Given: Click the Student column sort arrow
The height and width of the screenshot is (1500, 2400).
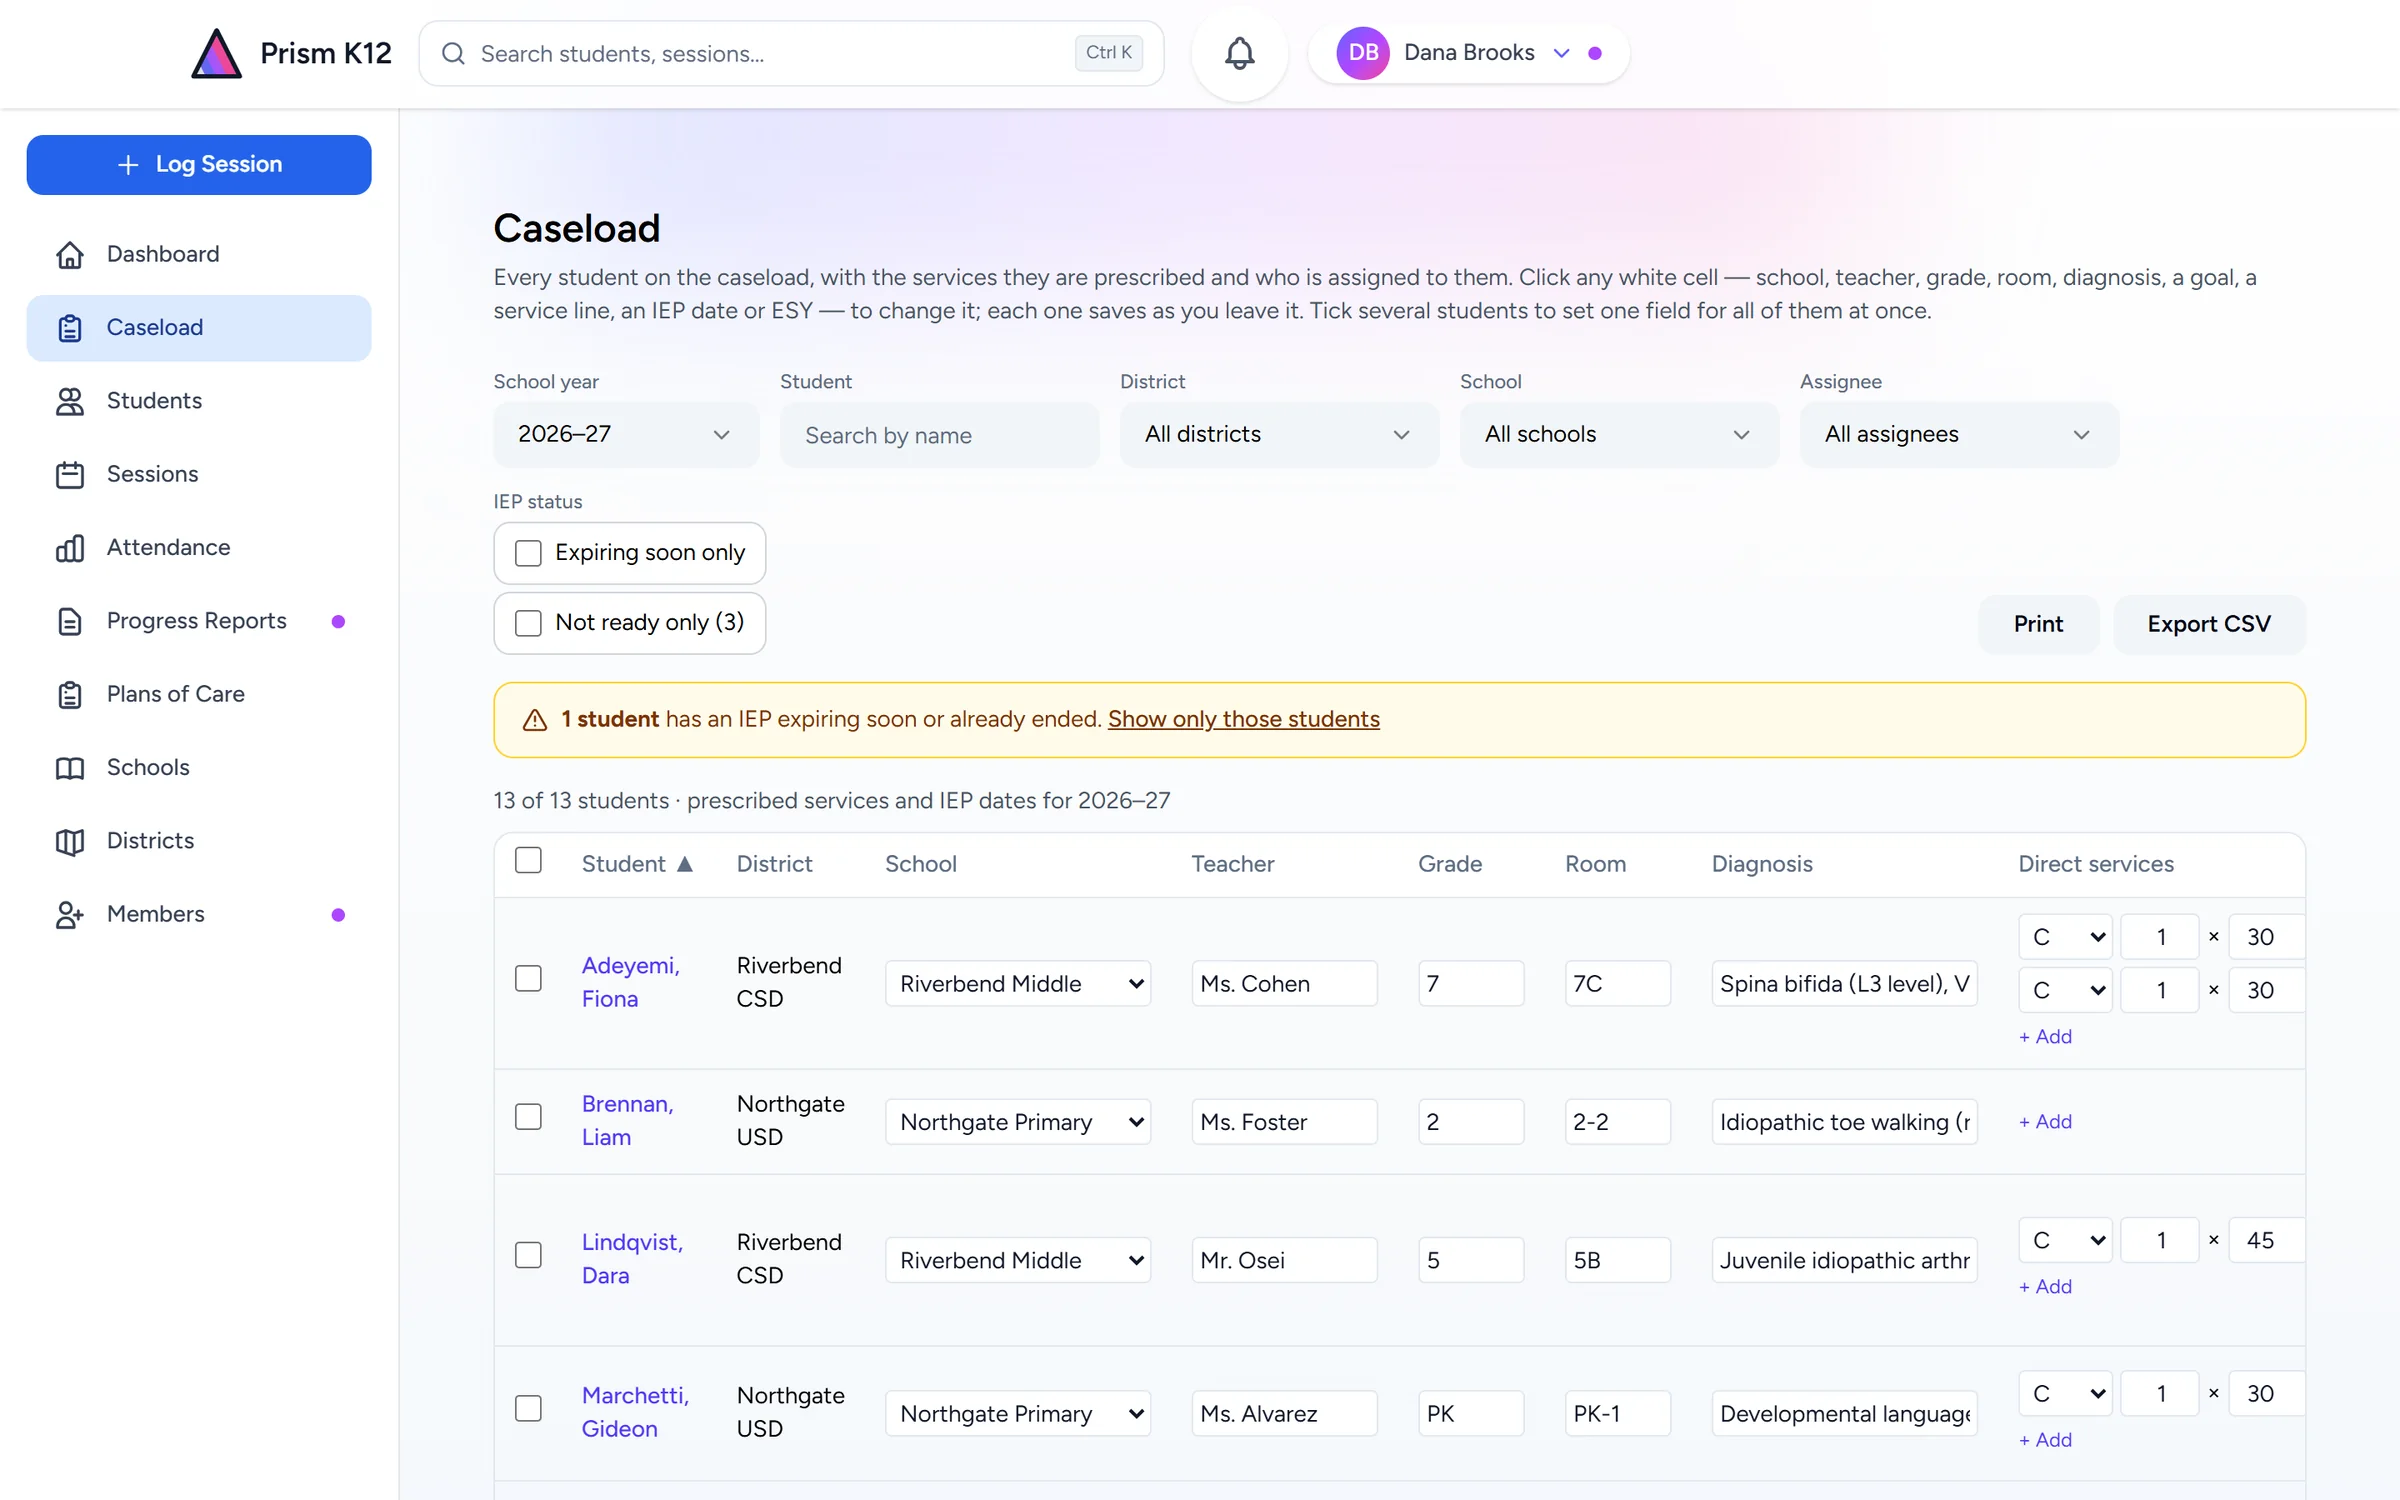Looking at the screenshot, I should point(684,864).
